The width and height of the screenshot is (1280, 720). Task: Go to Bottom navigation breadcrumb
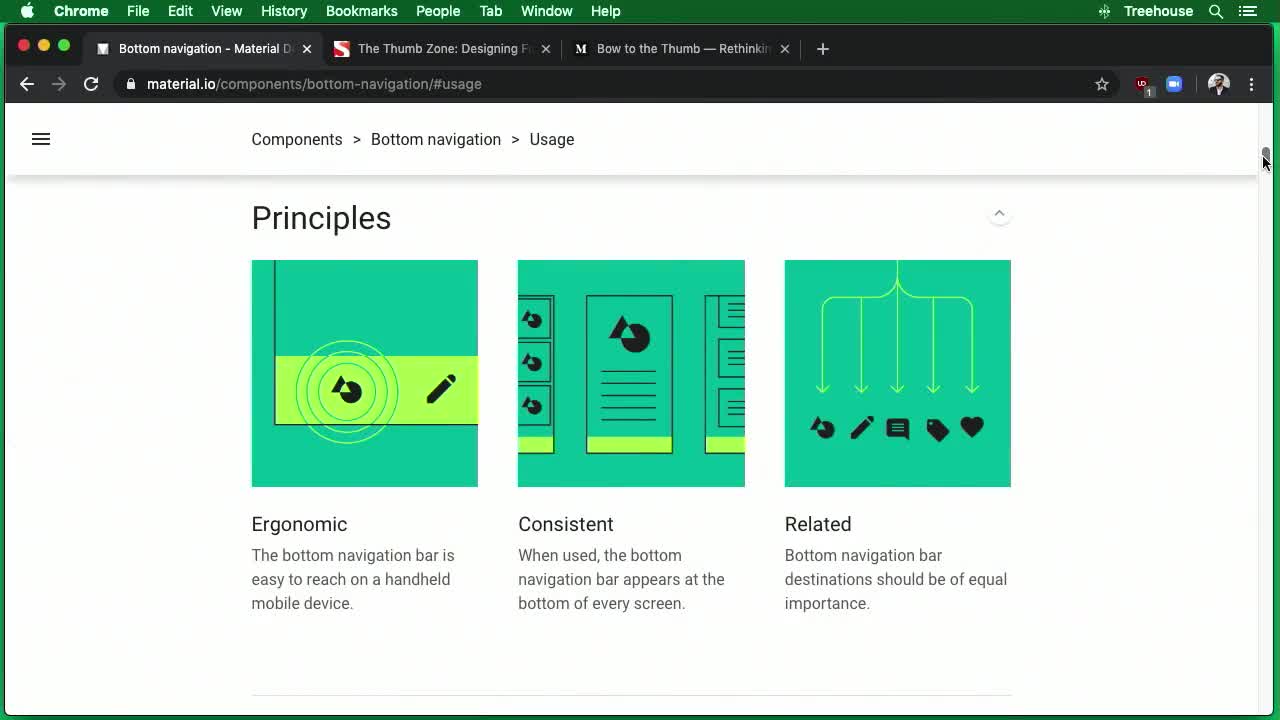pos(436,139)
